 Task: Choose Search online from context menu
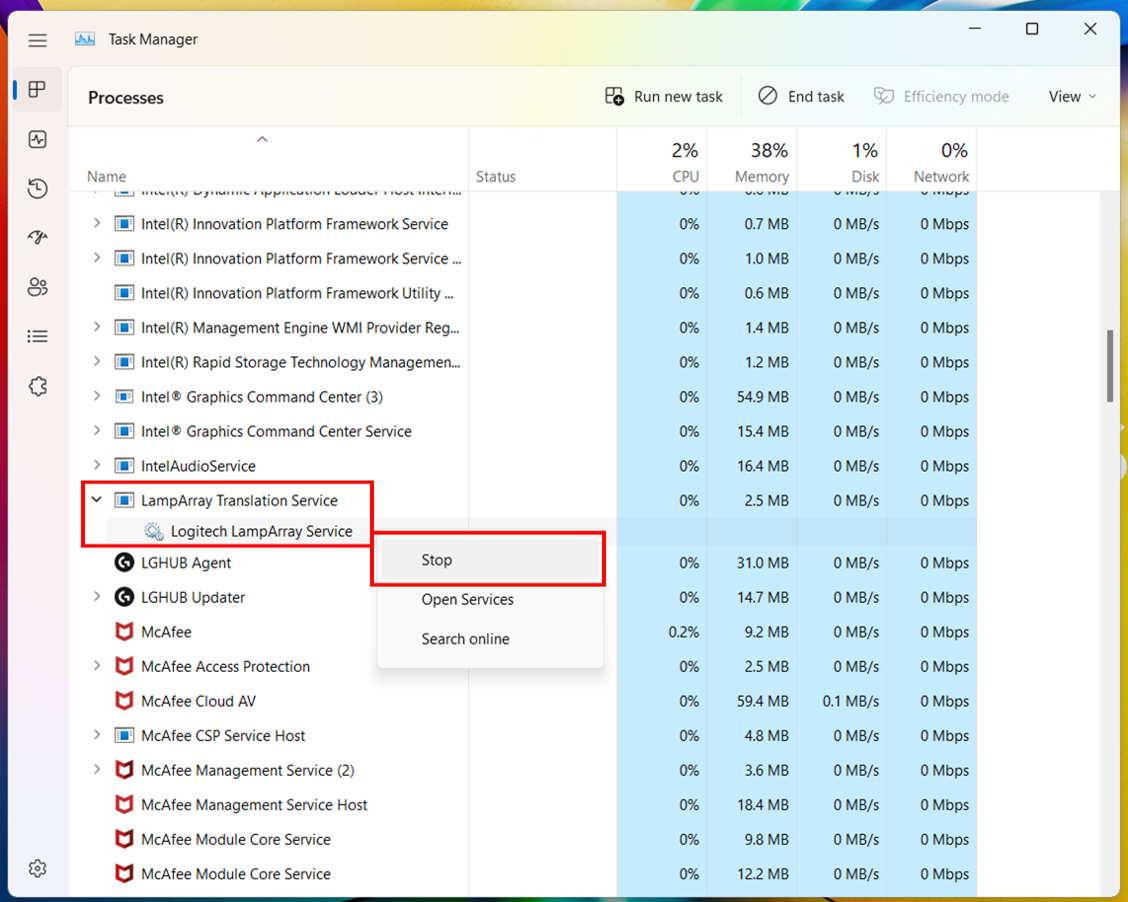(x=491, y=639)
